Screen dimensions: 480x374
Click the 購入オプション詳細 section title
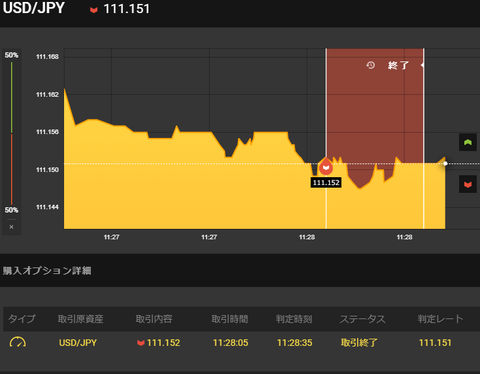pos(47,270)
